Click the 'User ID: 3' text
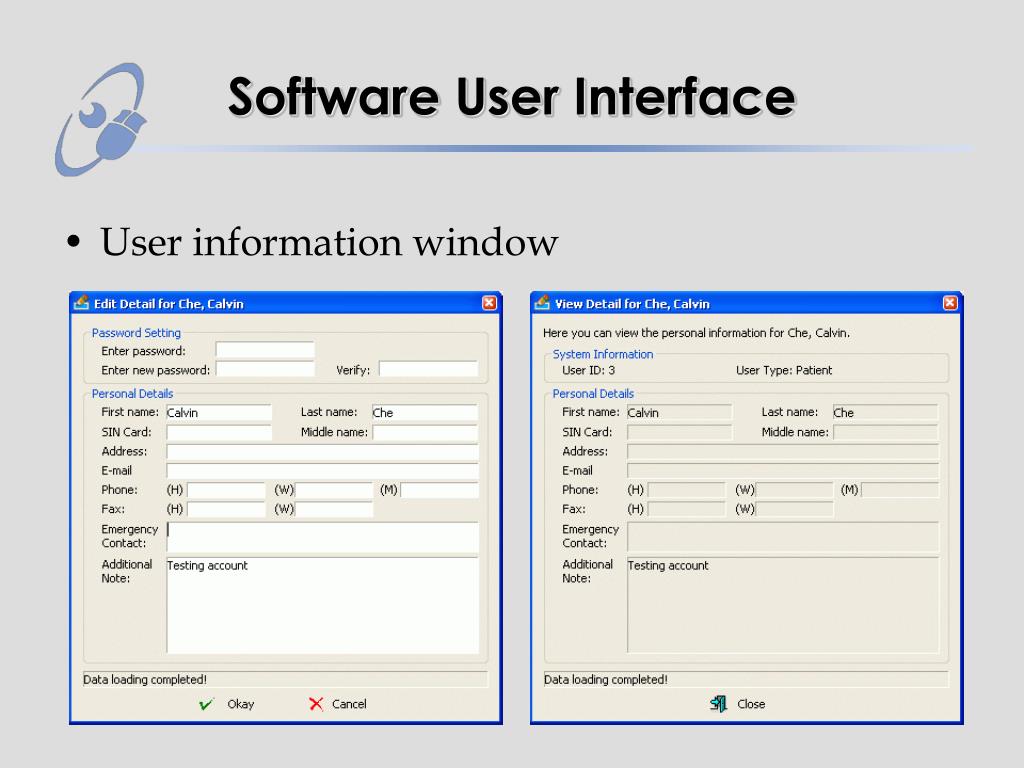The width and height of the screenshot is (1024, 768). pos(588,370)
